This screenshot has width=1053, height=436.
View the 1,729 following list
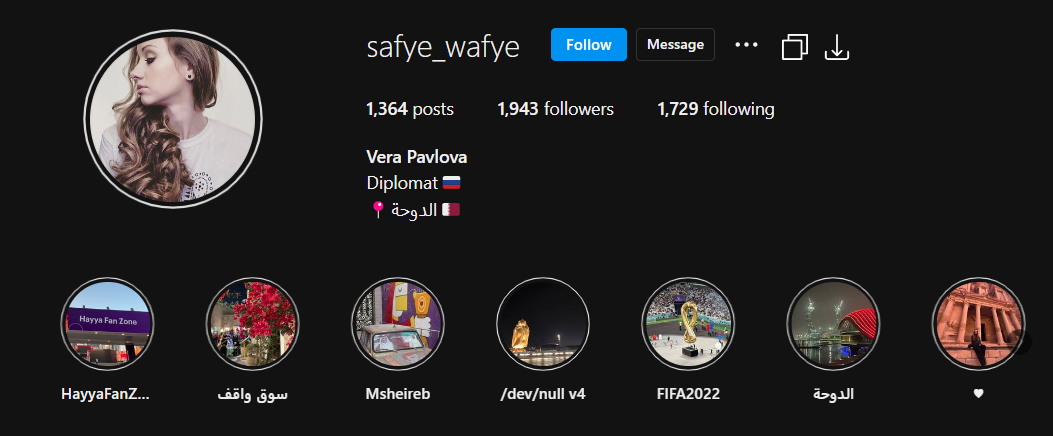click(x=715, y=109)
